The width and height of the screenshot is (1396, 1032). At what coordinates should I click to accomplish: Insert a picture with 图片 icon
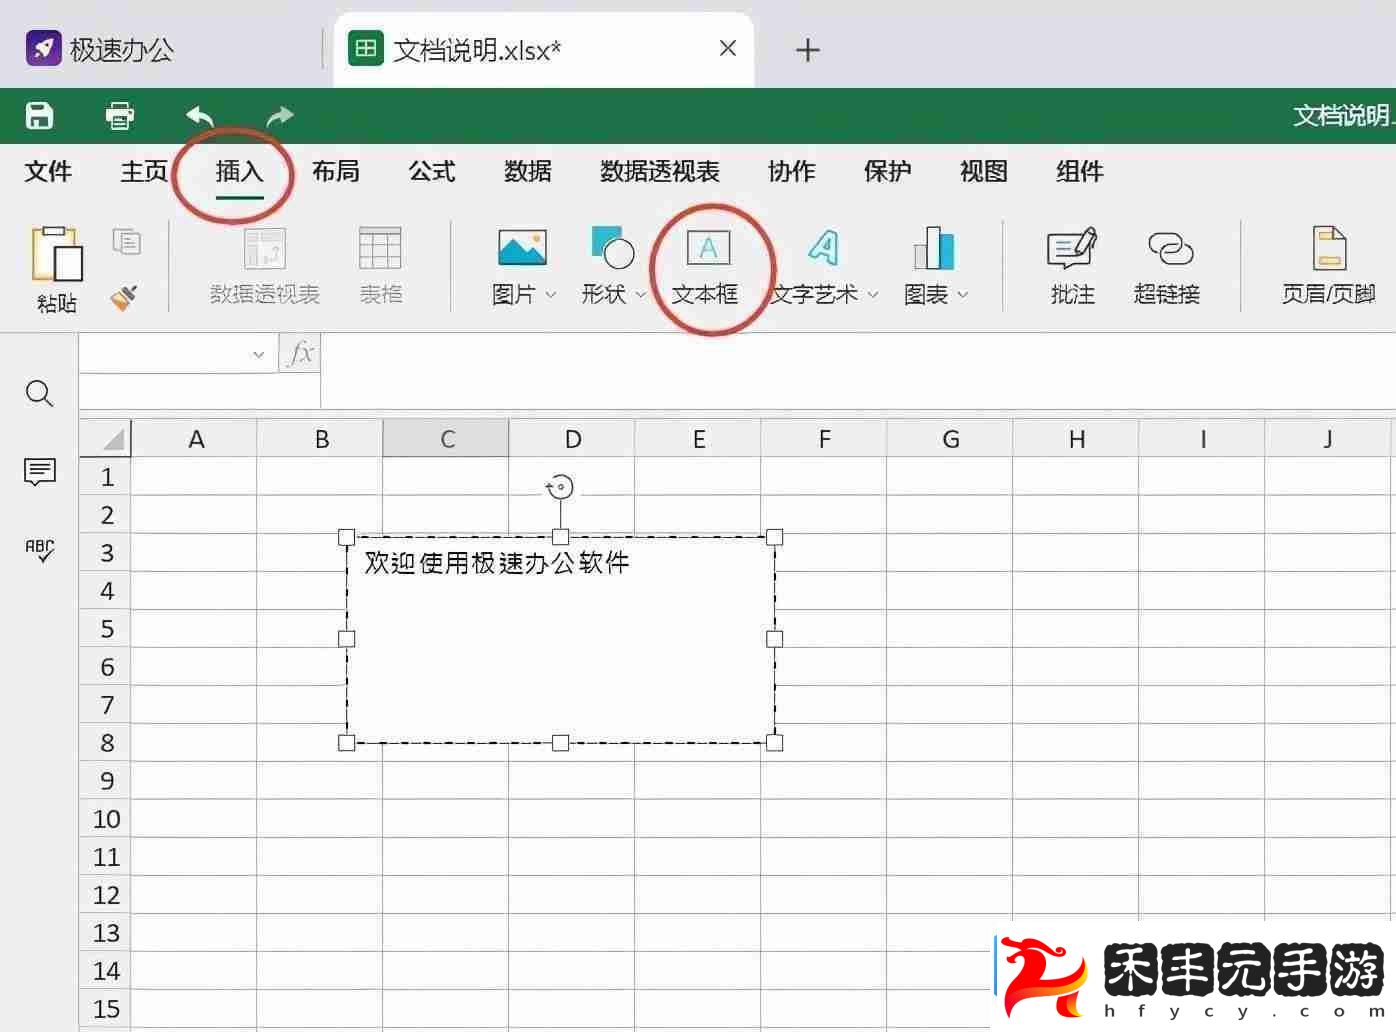point(522,247)
